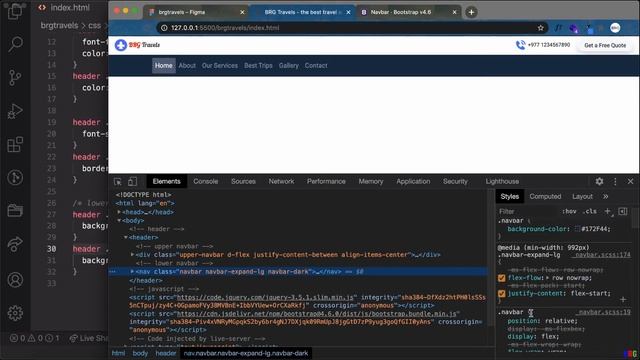Click the phone icon beside +977 number
Viewport: 640px width, 360px height.
tap(520, 45)
